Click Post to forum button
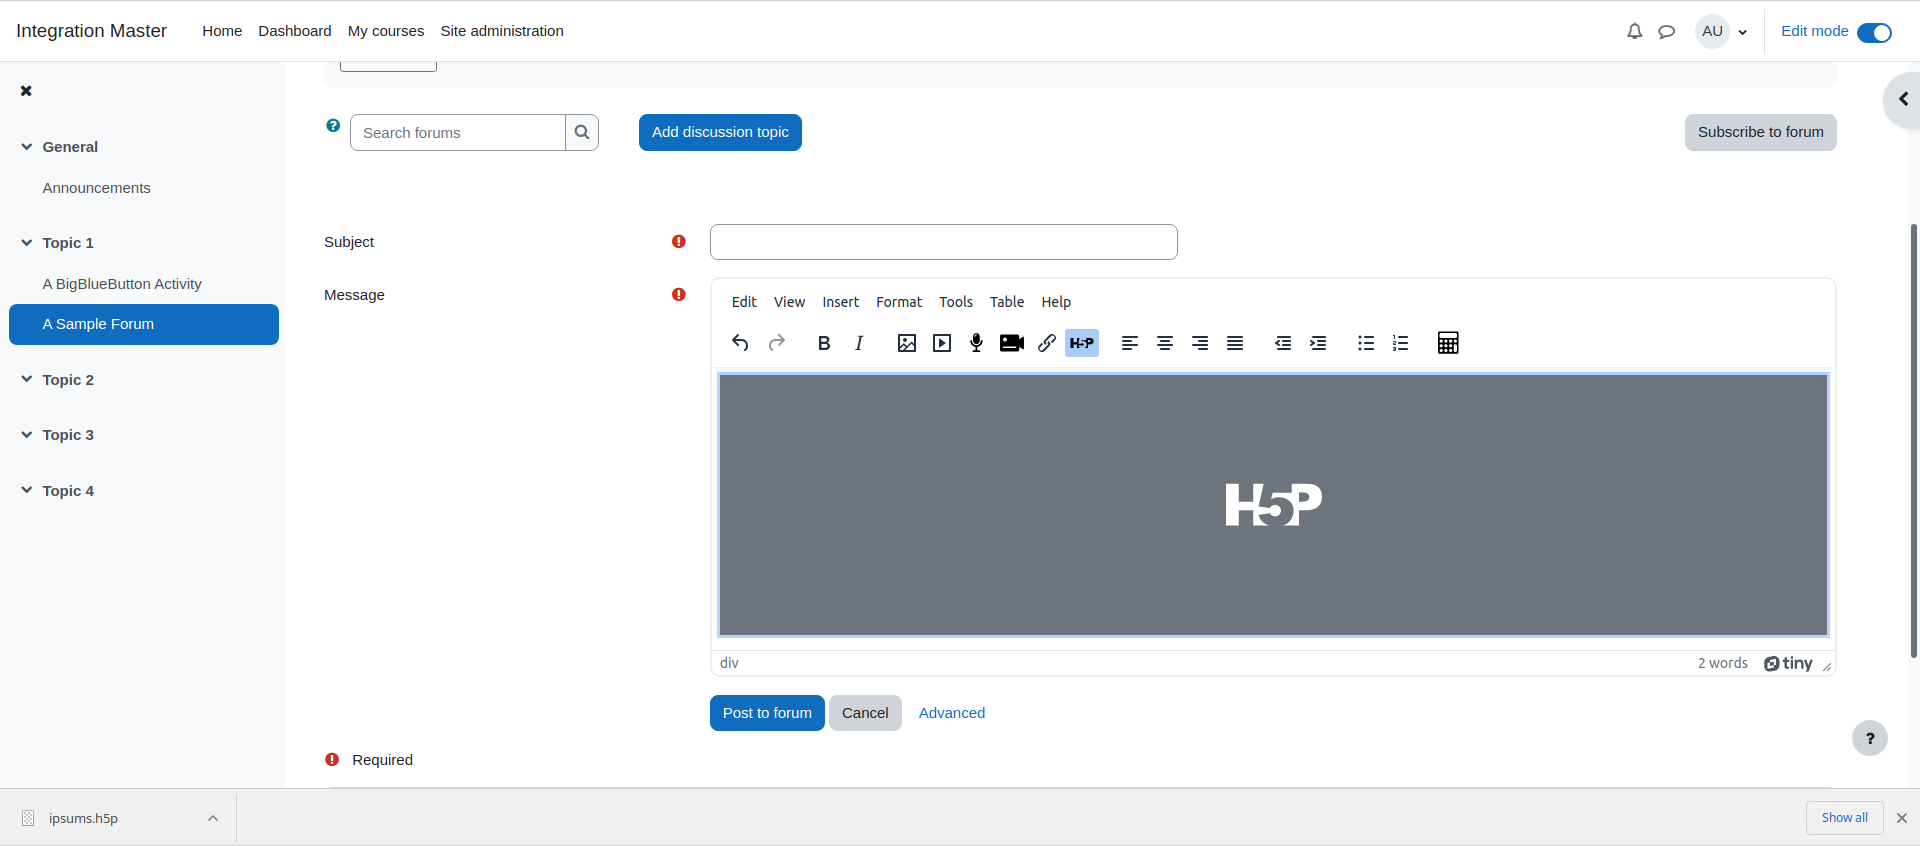1920x846 pixels. tap(767, 713)
